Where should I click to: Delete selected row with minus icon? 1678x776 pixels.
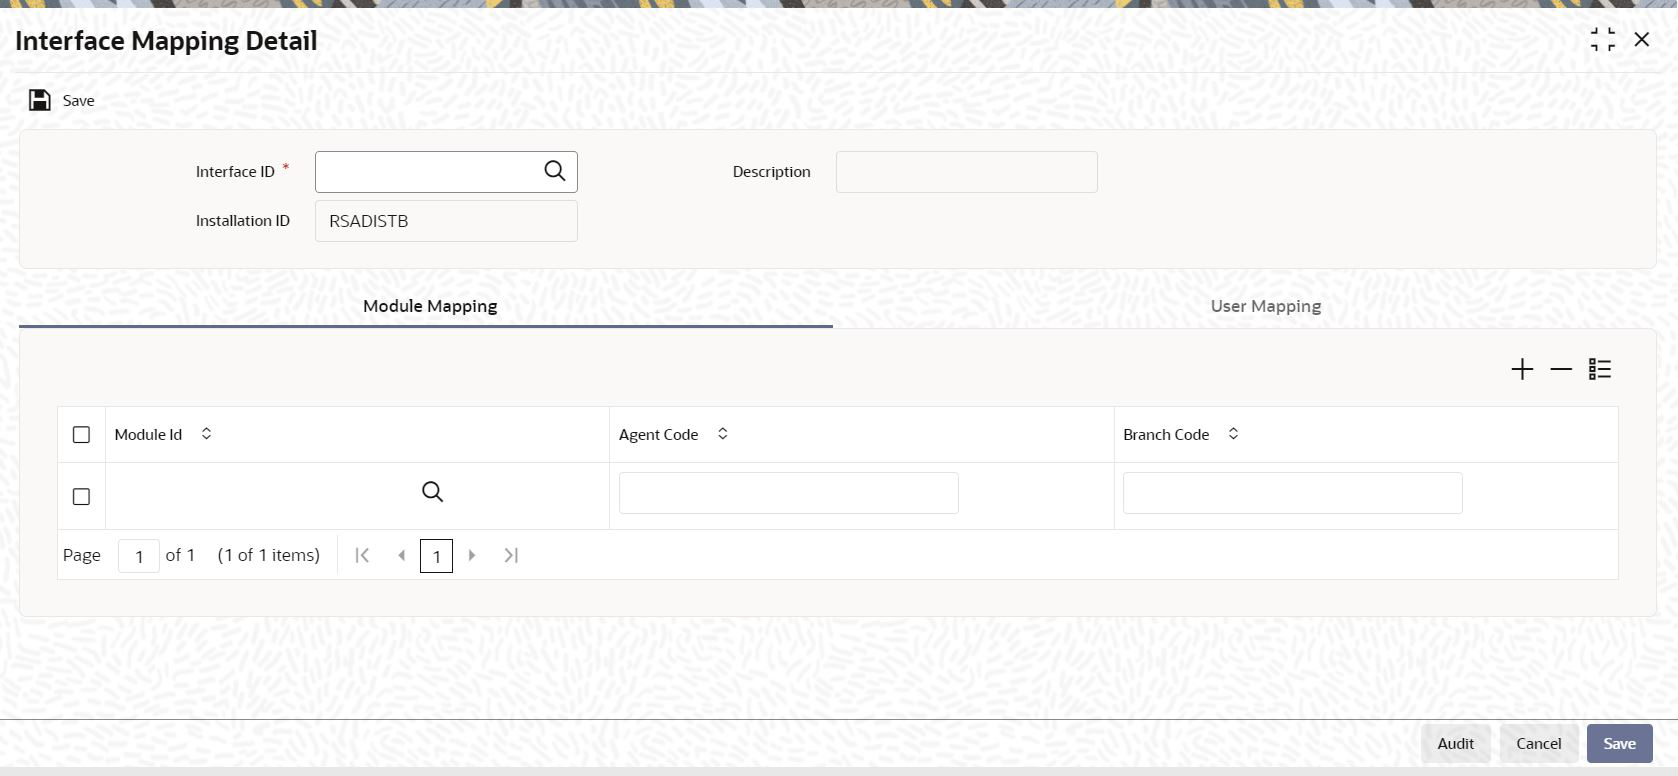pos(1561,369)
